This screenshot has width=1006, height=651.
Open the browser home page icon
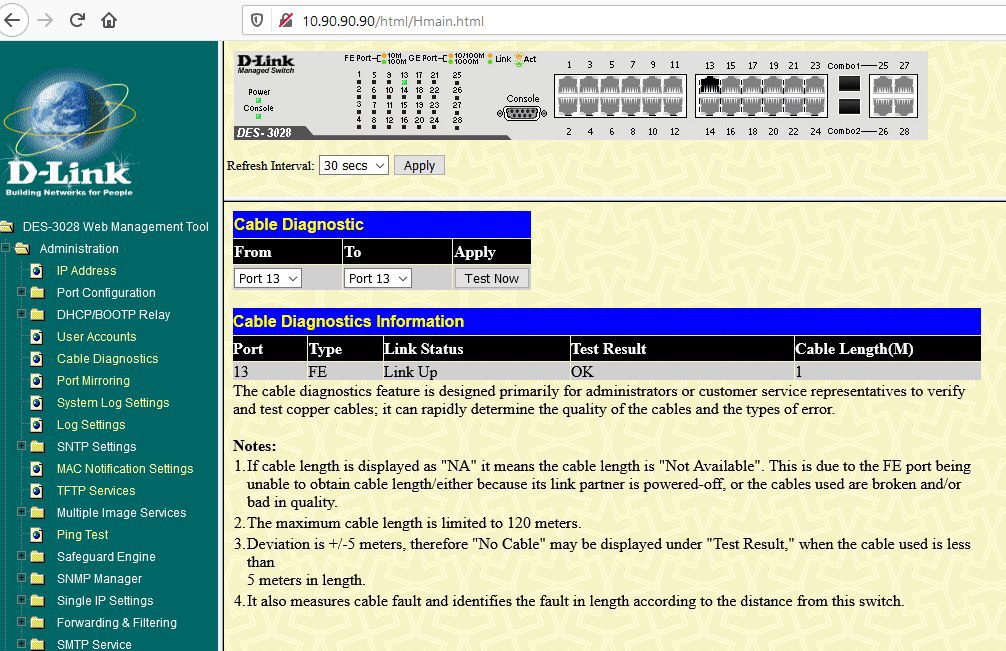pos(109,21)
